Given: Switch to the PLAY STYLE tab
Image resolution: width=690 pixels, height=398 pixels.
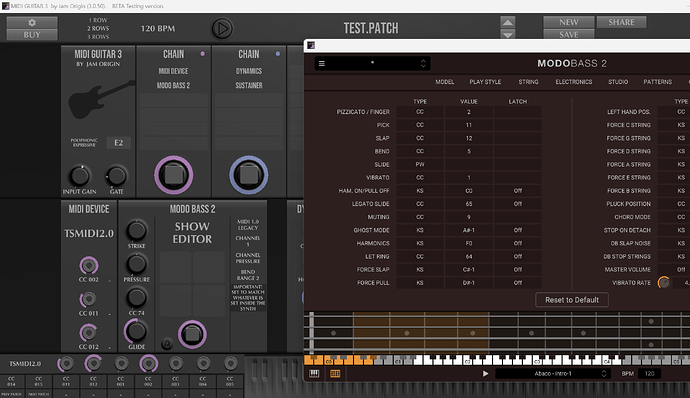Looking at the screenshot, I should pos(485,82).
